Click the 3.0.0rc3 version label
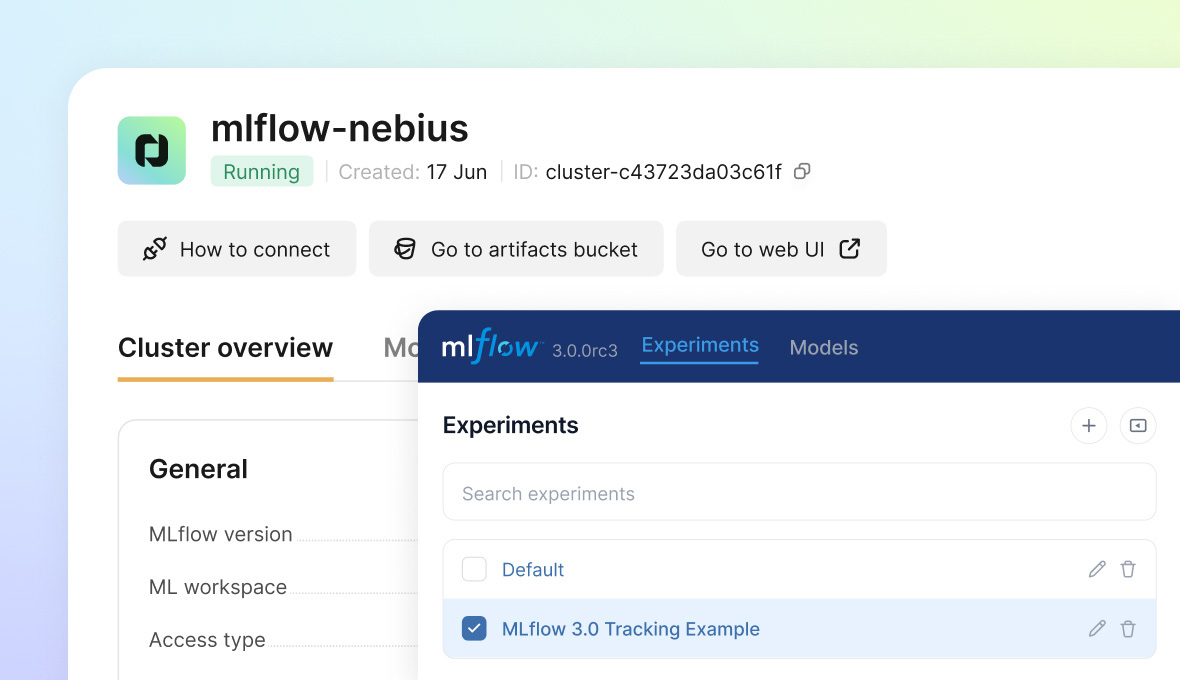1180x680 pixels. pos(585,351)
